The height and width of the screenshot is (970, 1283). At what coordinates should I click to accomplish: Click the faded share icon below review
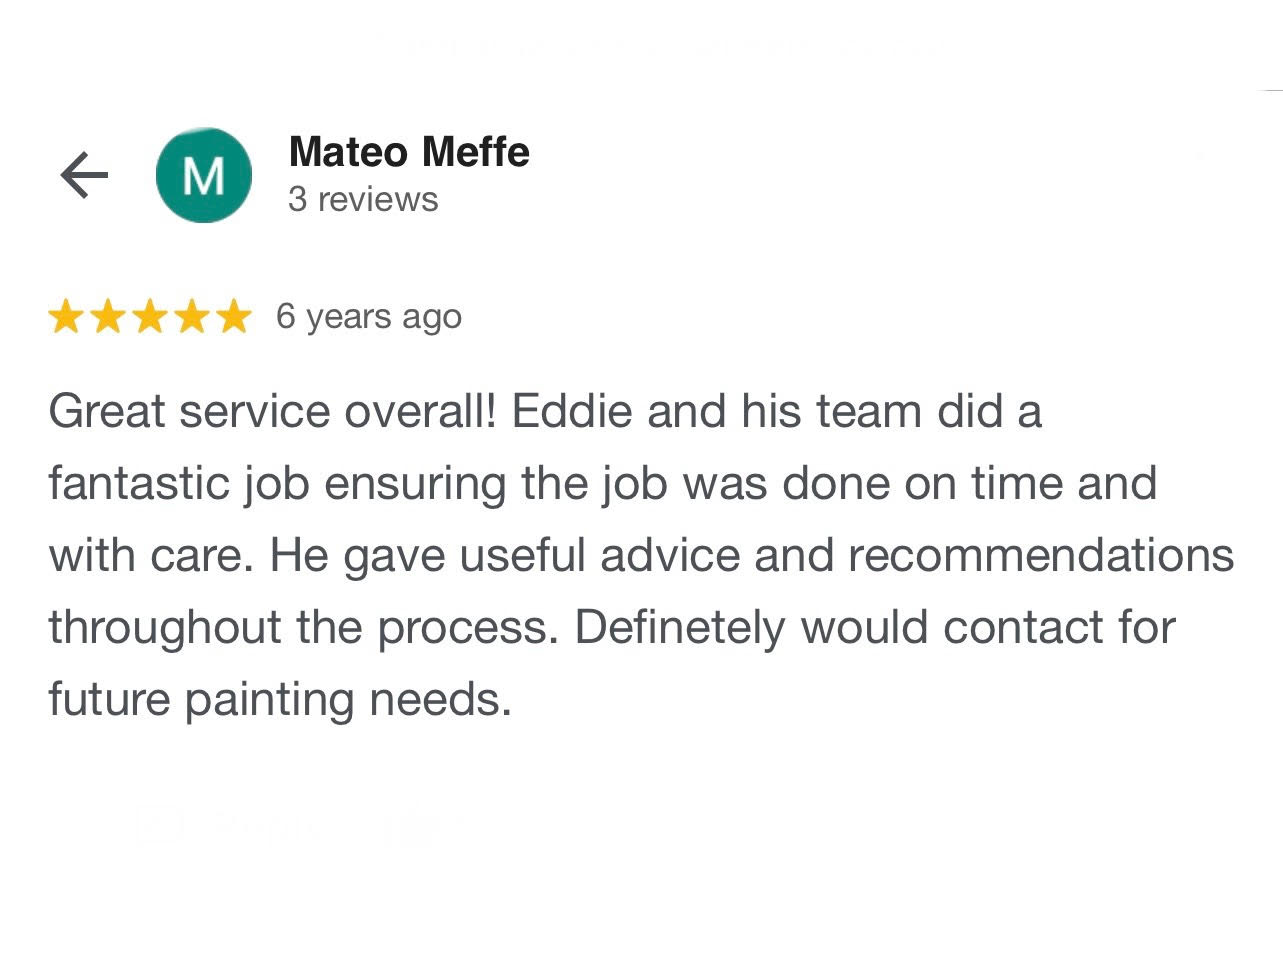(160, 825)
